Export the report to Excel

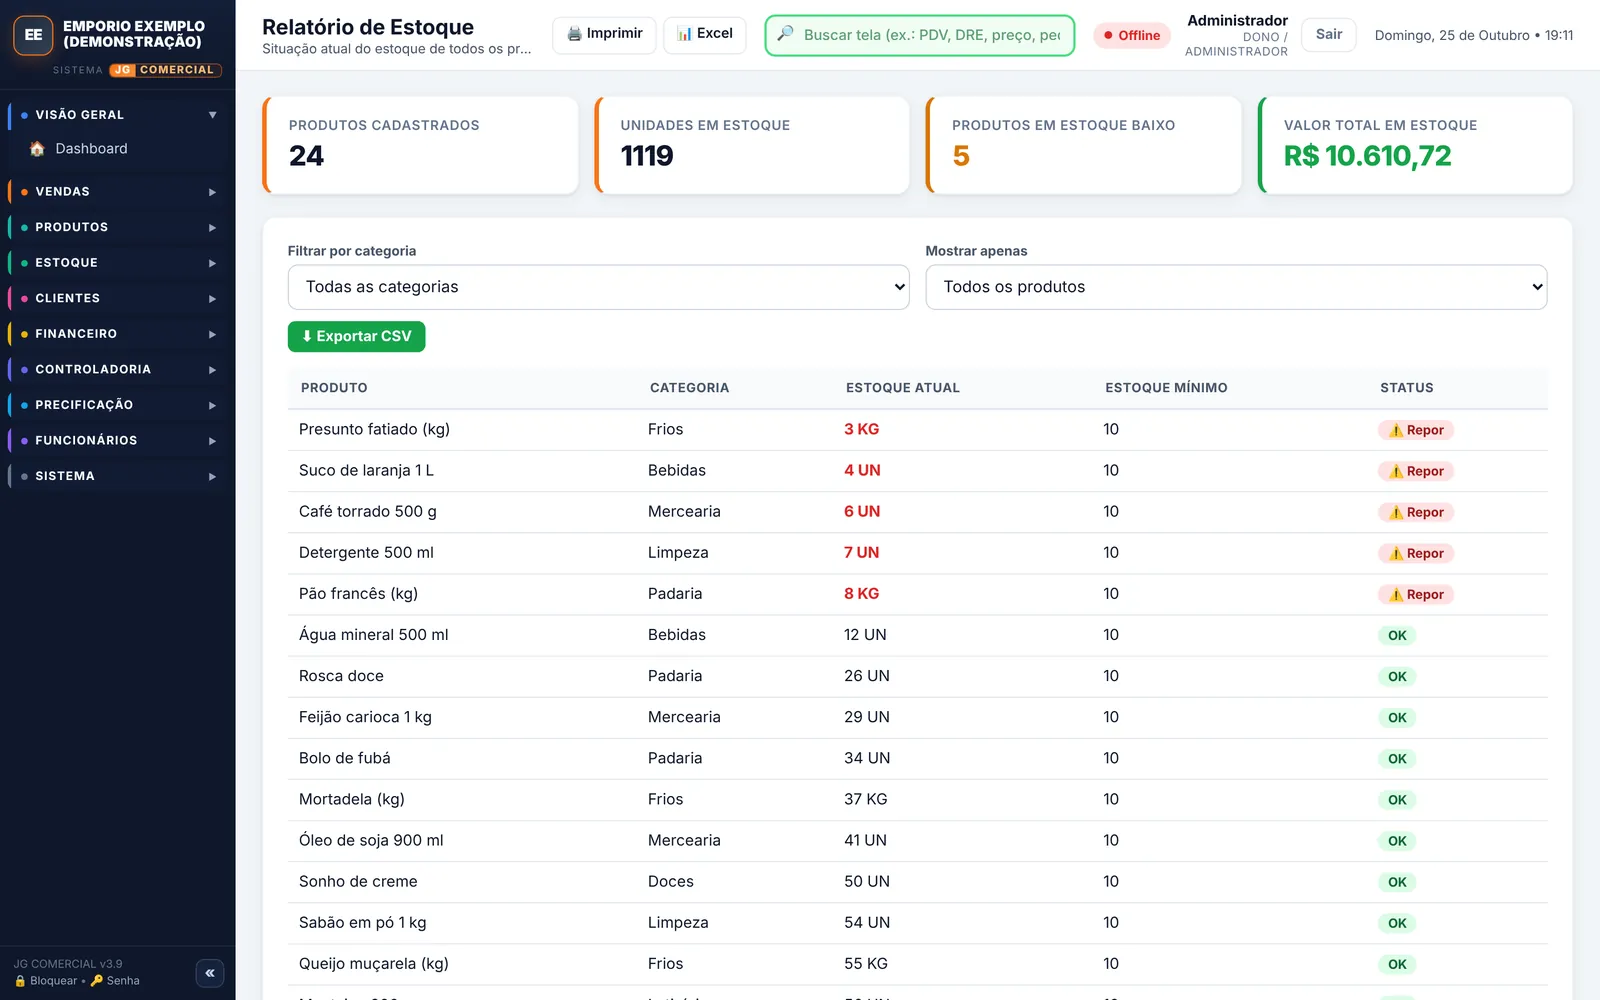pos(704,34)
